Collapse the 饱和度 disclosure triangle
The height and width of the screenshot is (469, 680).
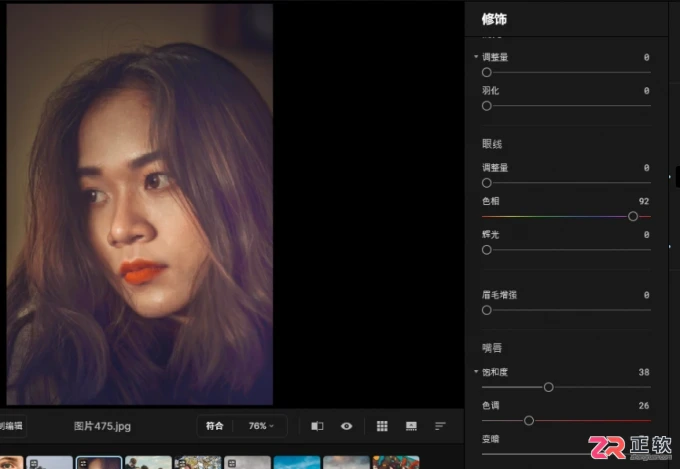tap(476, 372)
